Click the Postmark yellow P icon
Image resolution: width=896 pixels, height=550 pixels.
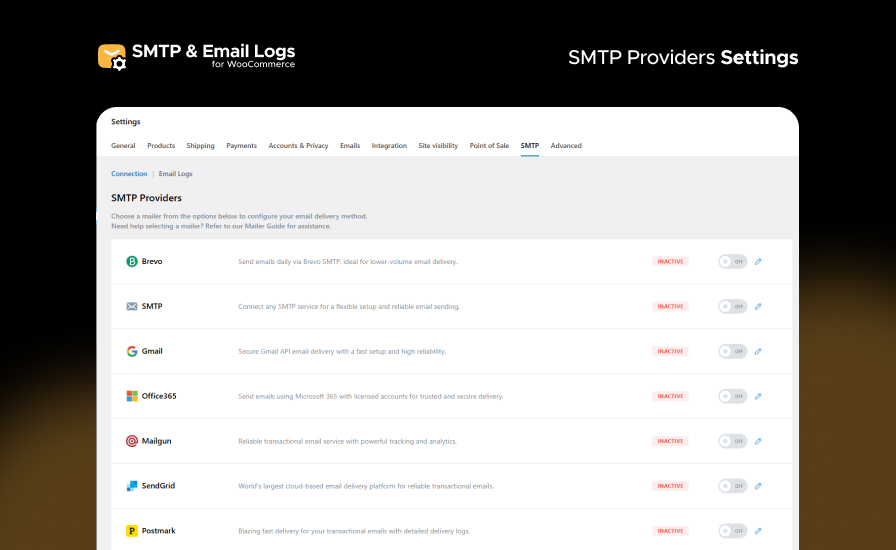pos(131,531)
